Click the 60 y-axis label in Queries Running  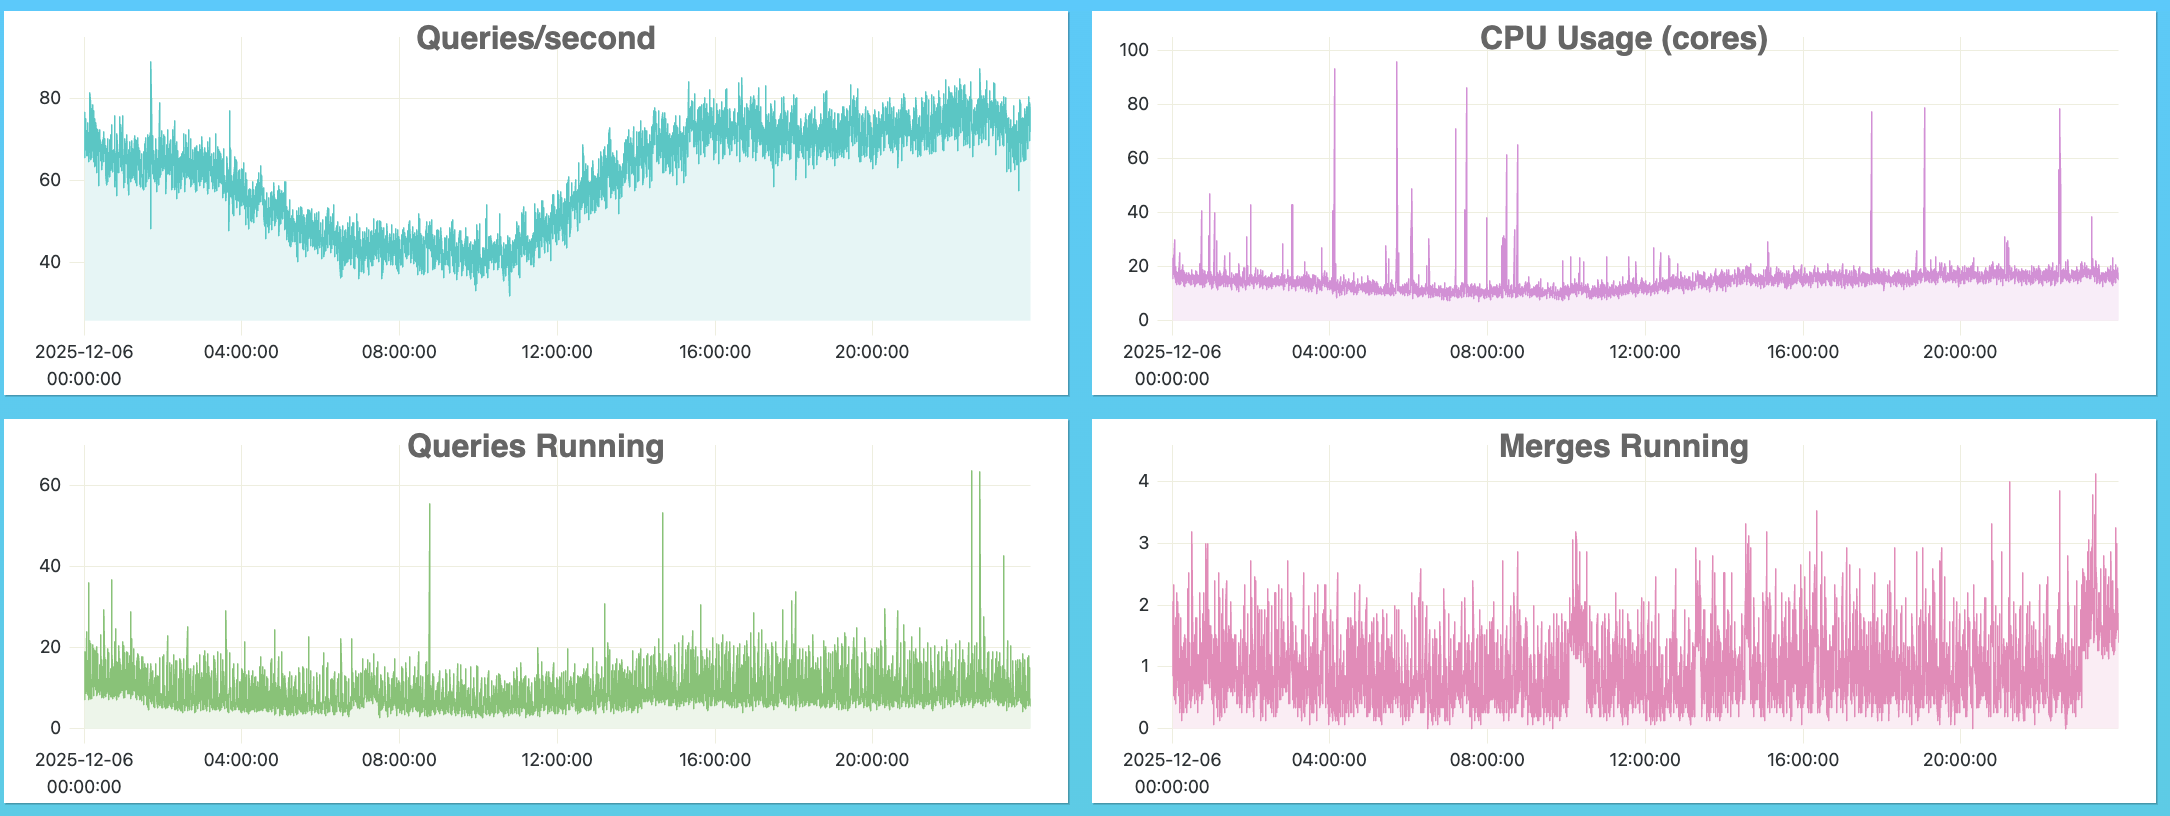pyautogui.click(x=50, y=485)
